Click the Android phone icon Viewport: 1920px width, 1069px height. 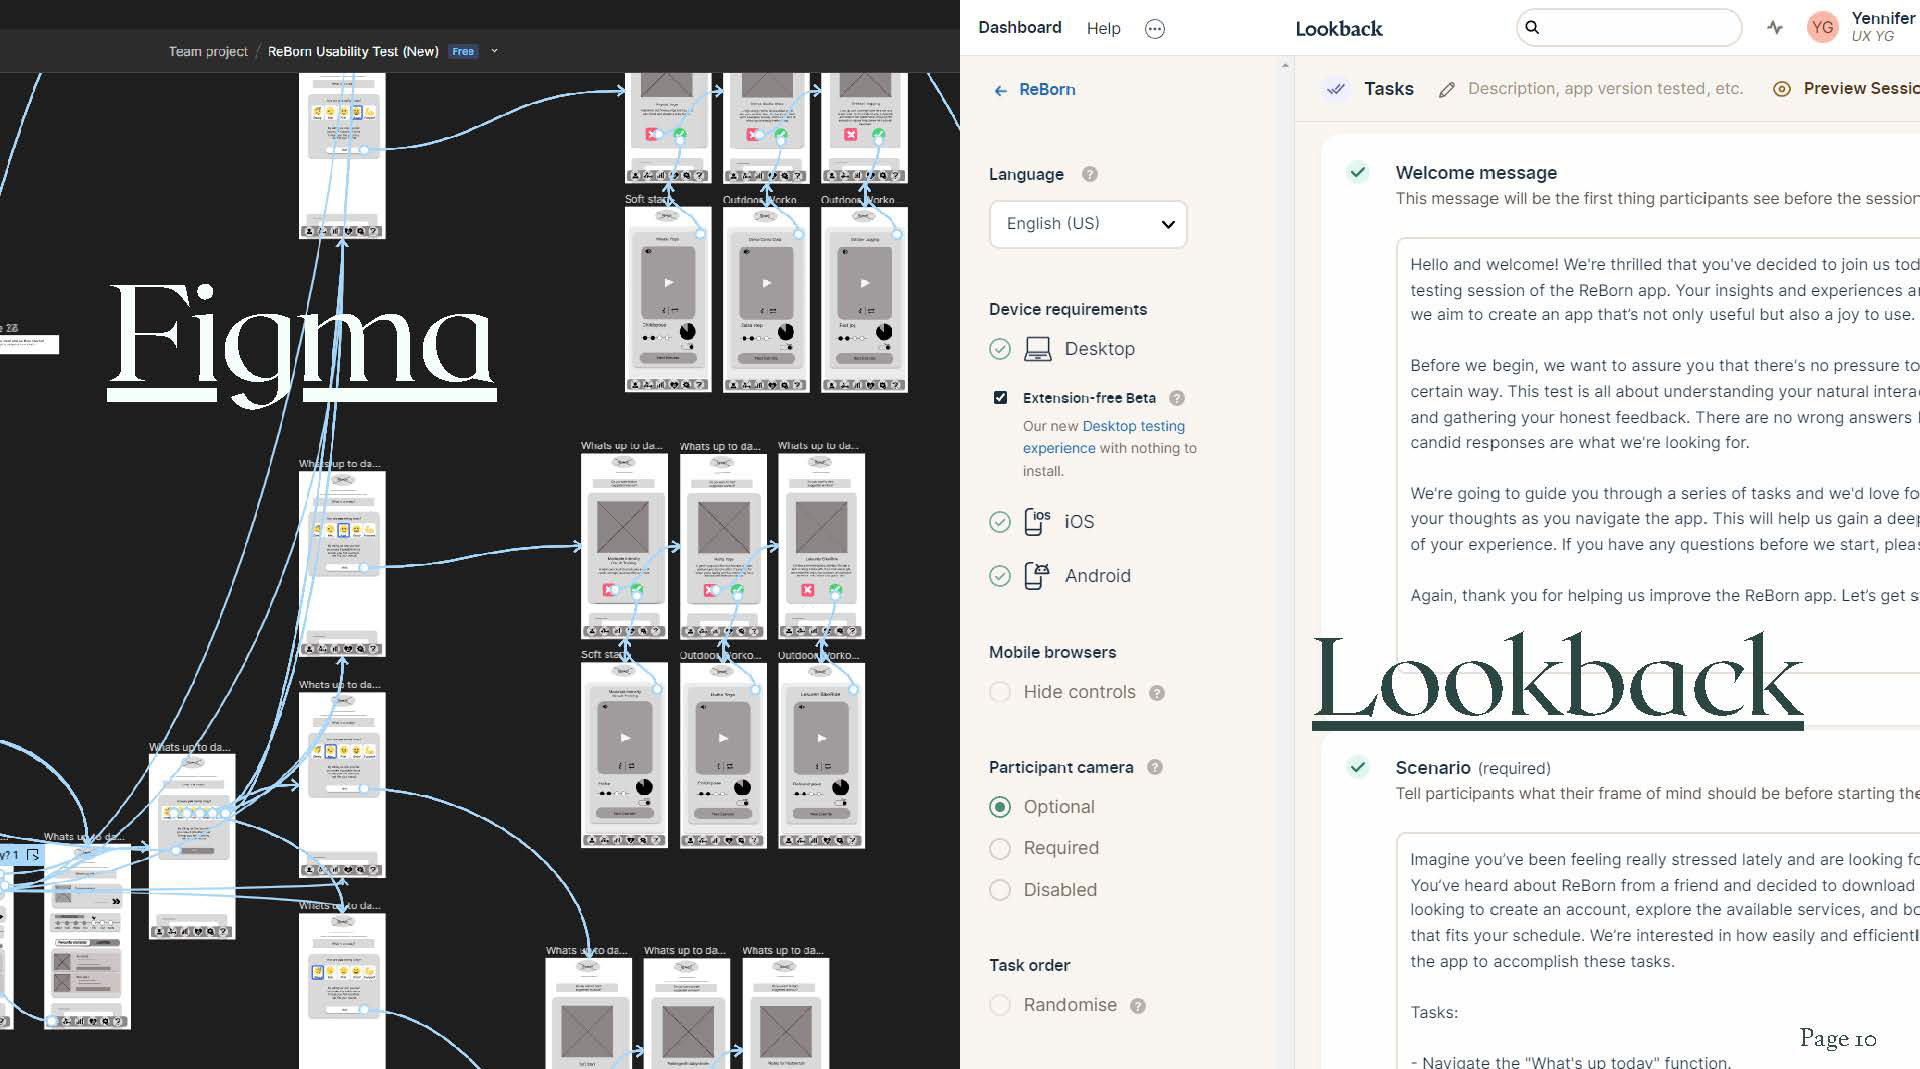coord(1037,576)
